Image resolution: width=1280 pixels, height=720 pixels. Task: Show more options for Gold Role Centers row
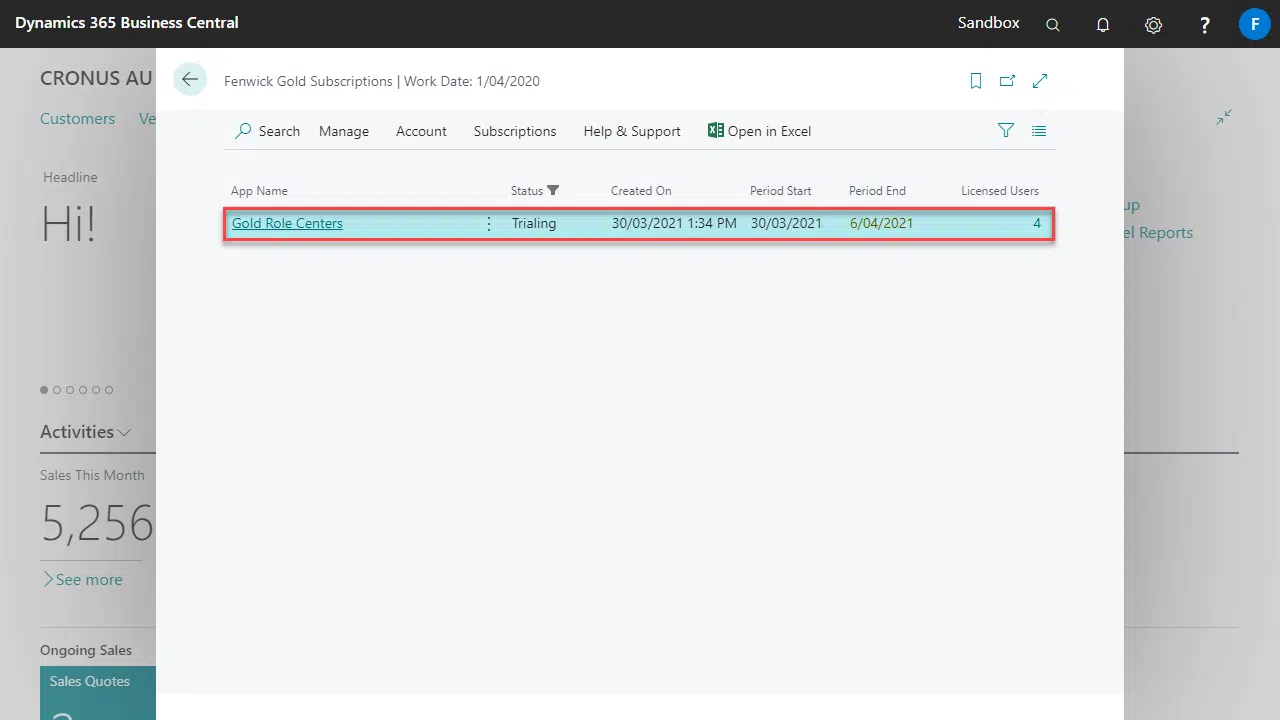(x=489, y=224)
